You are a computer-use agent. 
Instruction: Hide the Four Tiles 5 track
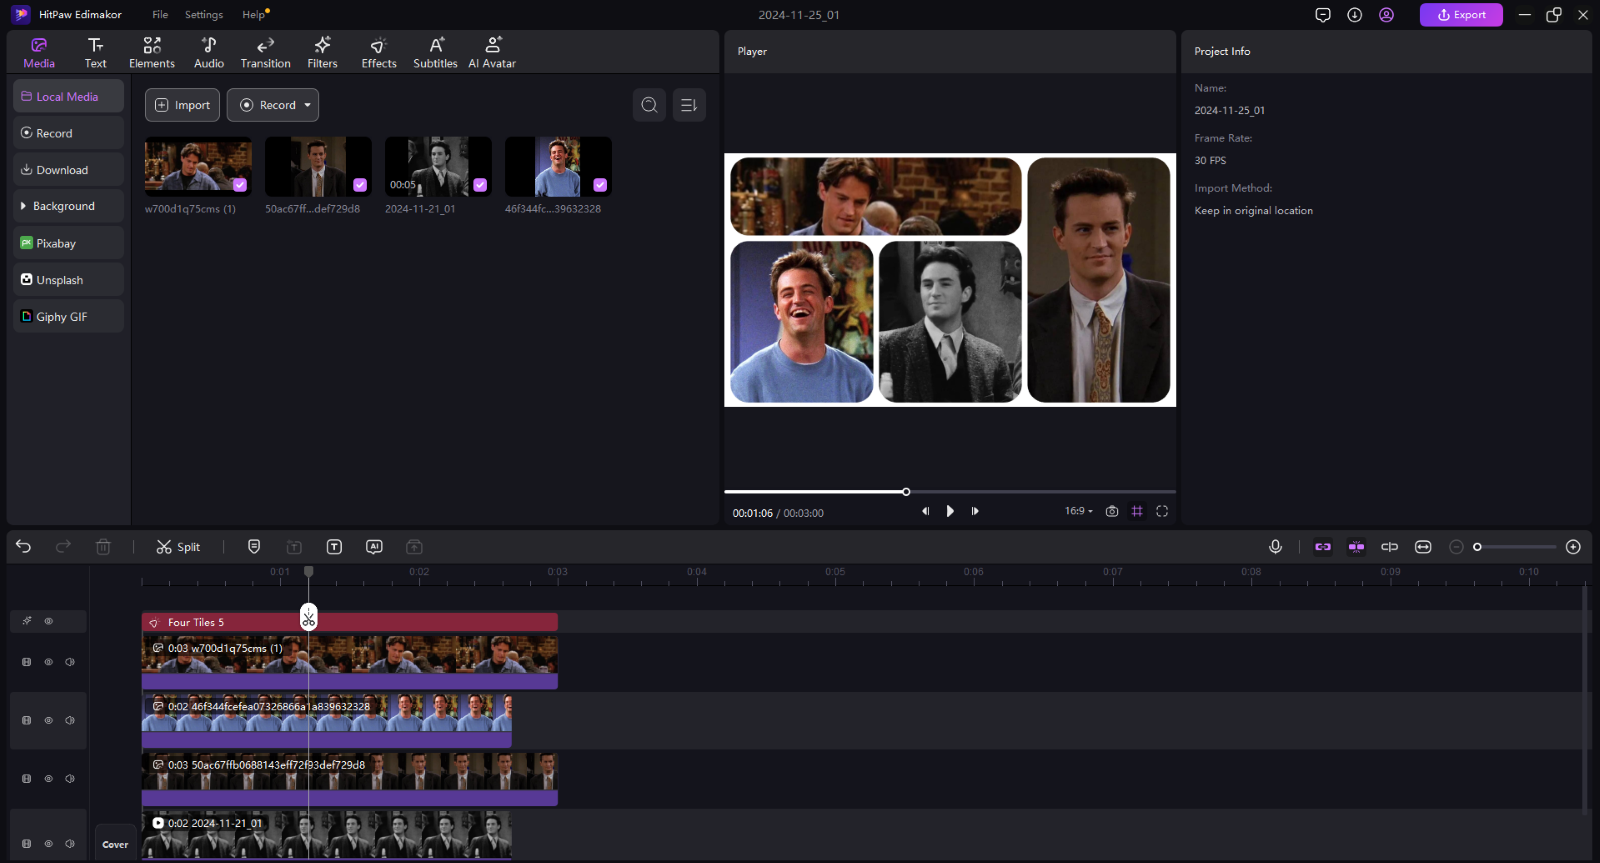[x=48, y=621]
